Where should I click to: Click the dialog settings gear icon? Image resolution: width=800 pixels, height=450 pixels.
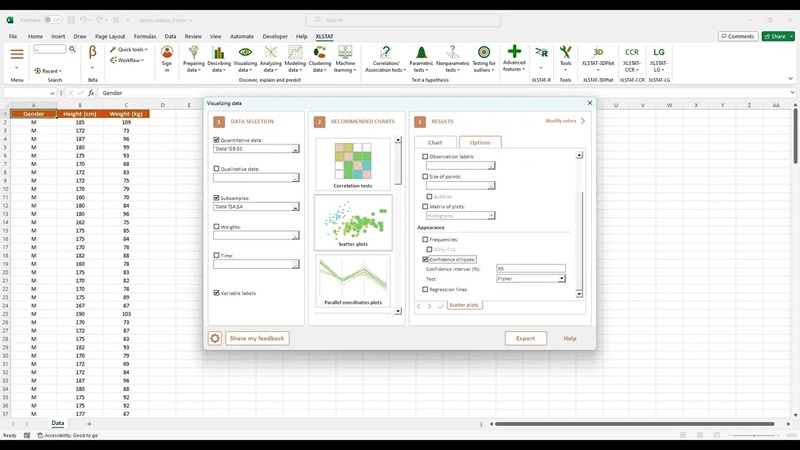point(215,338)
